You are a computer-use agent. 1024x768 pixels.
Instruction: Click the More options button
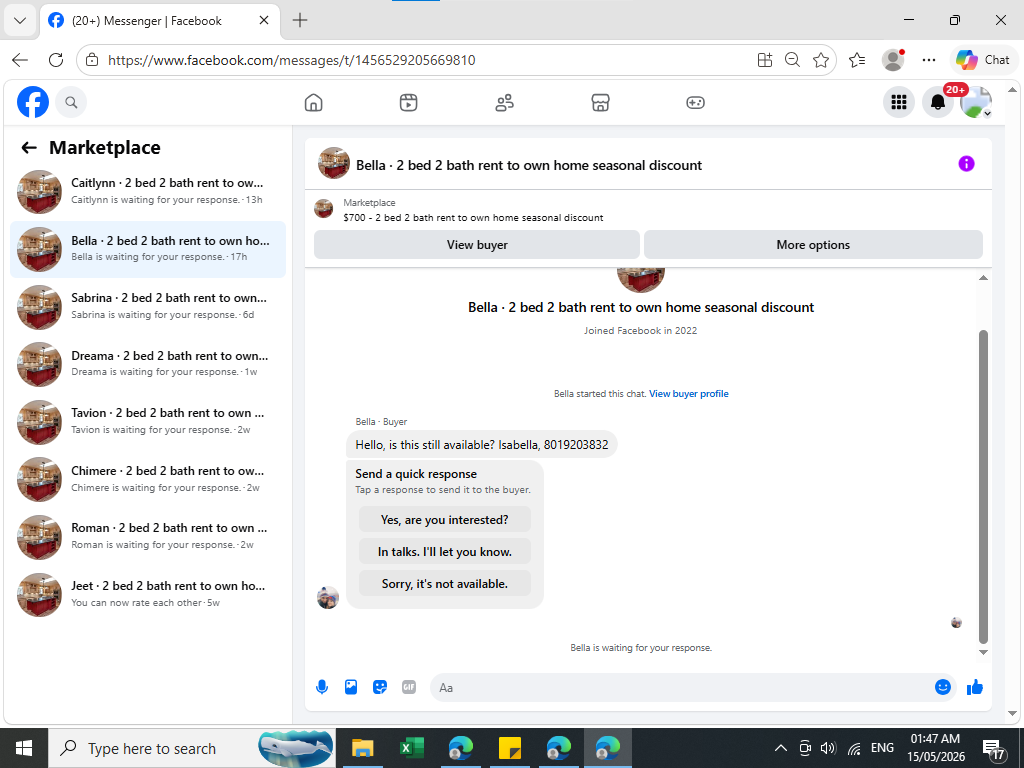pos(813,245)
